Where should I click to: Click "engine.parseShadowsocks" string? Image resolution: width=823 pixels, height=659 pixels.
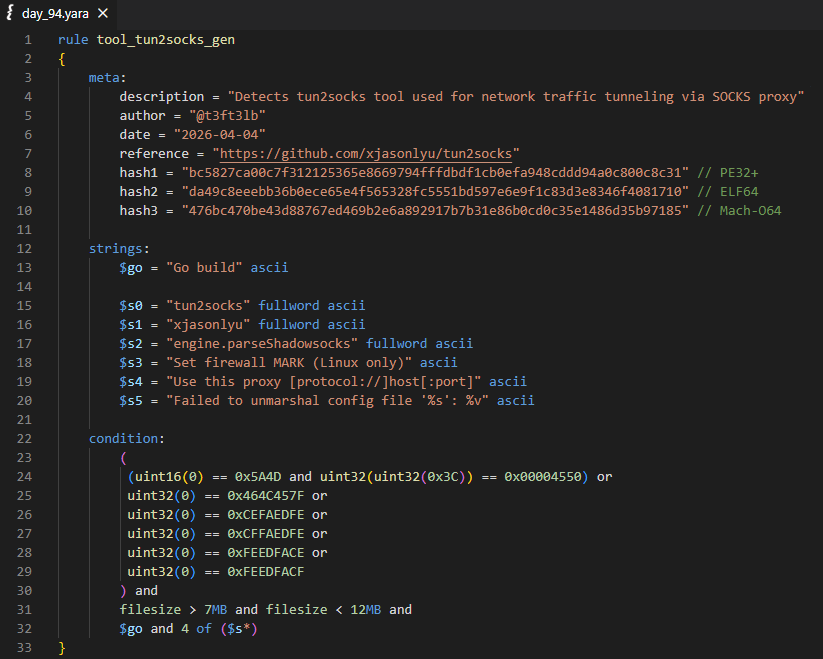262,344
